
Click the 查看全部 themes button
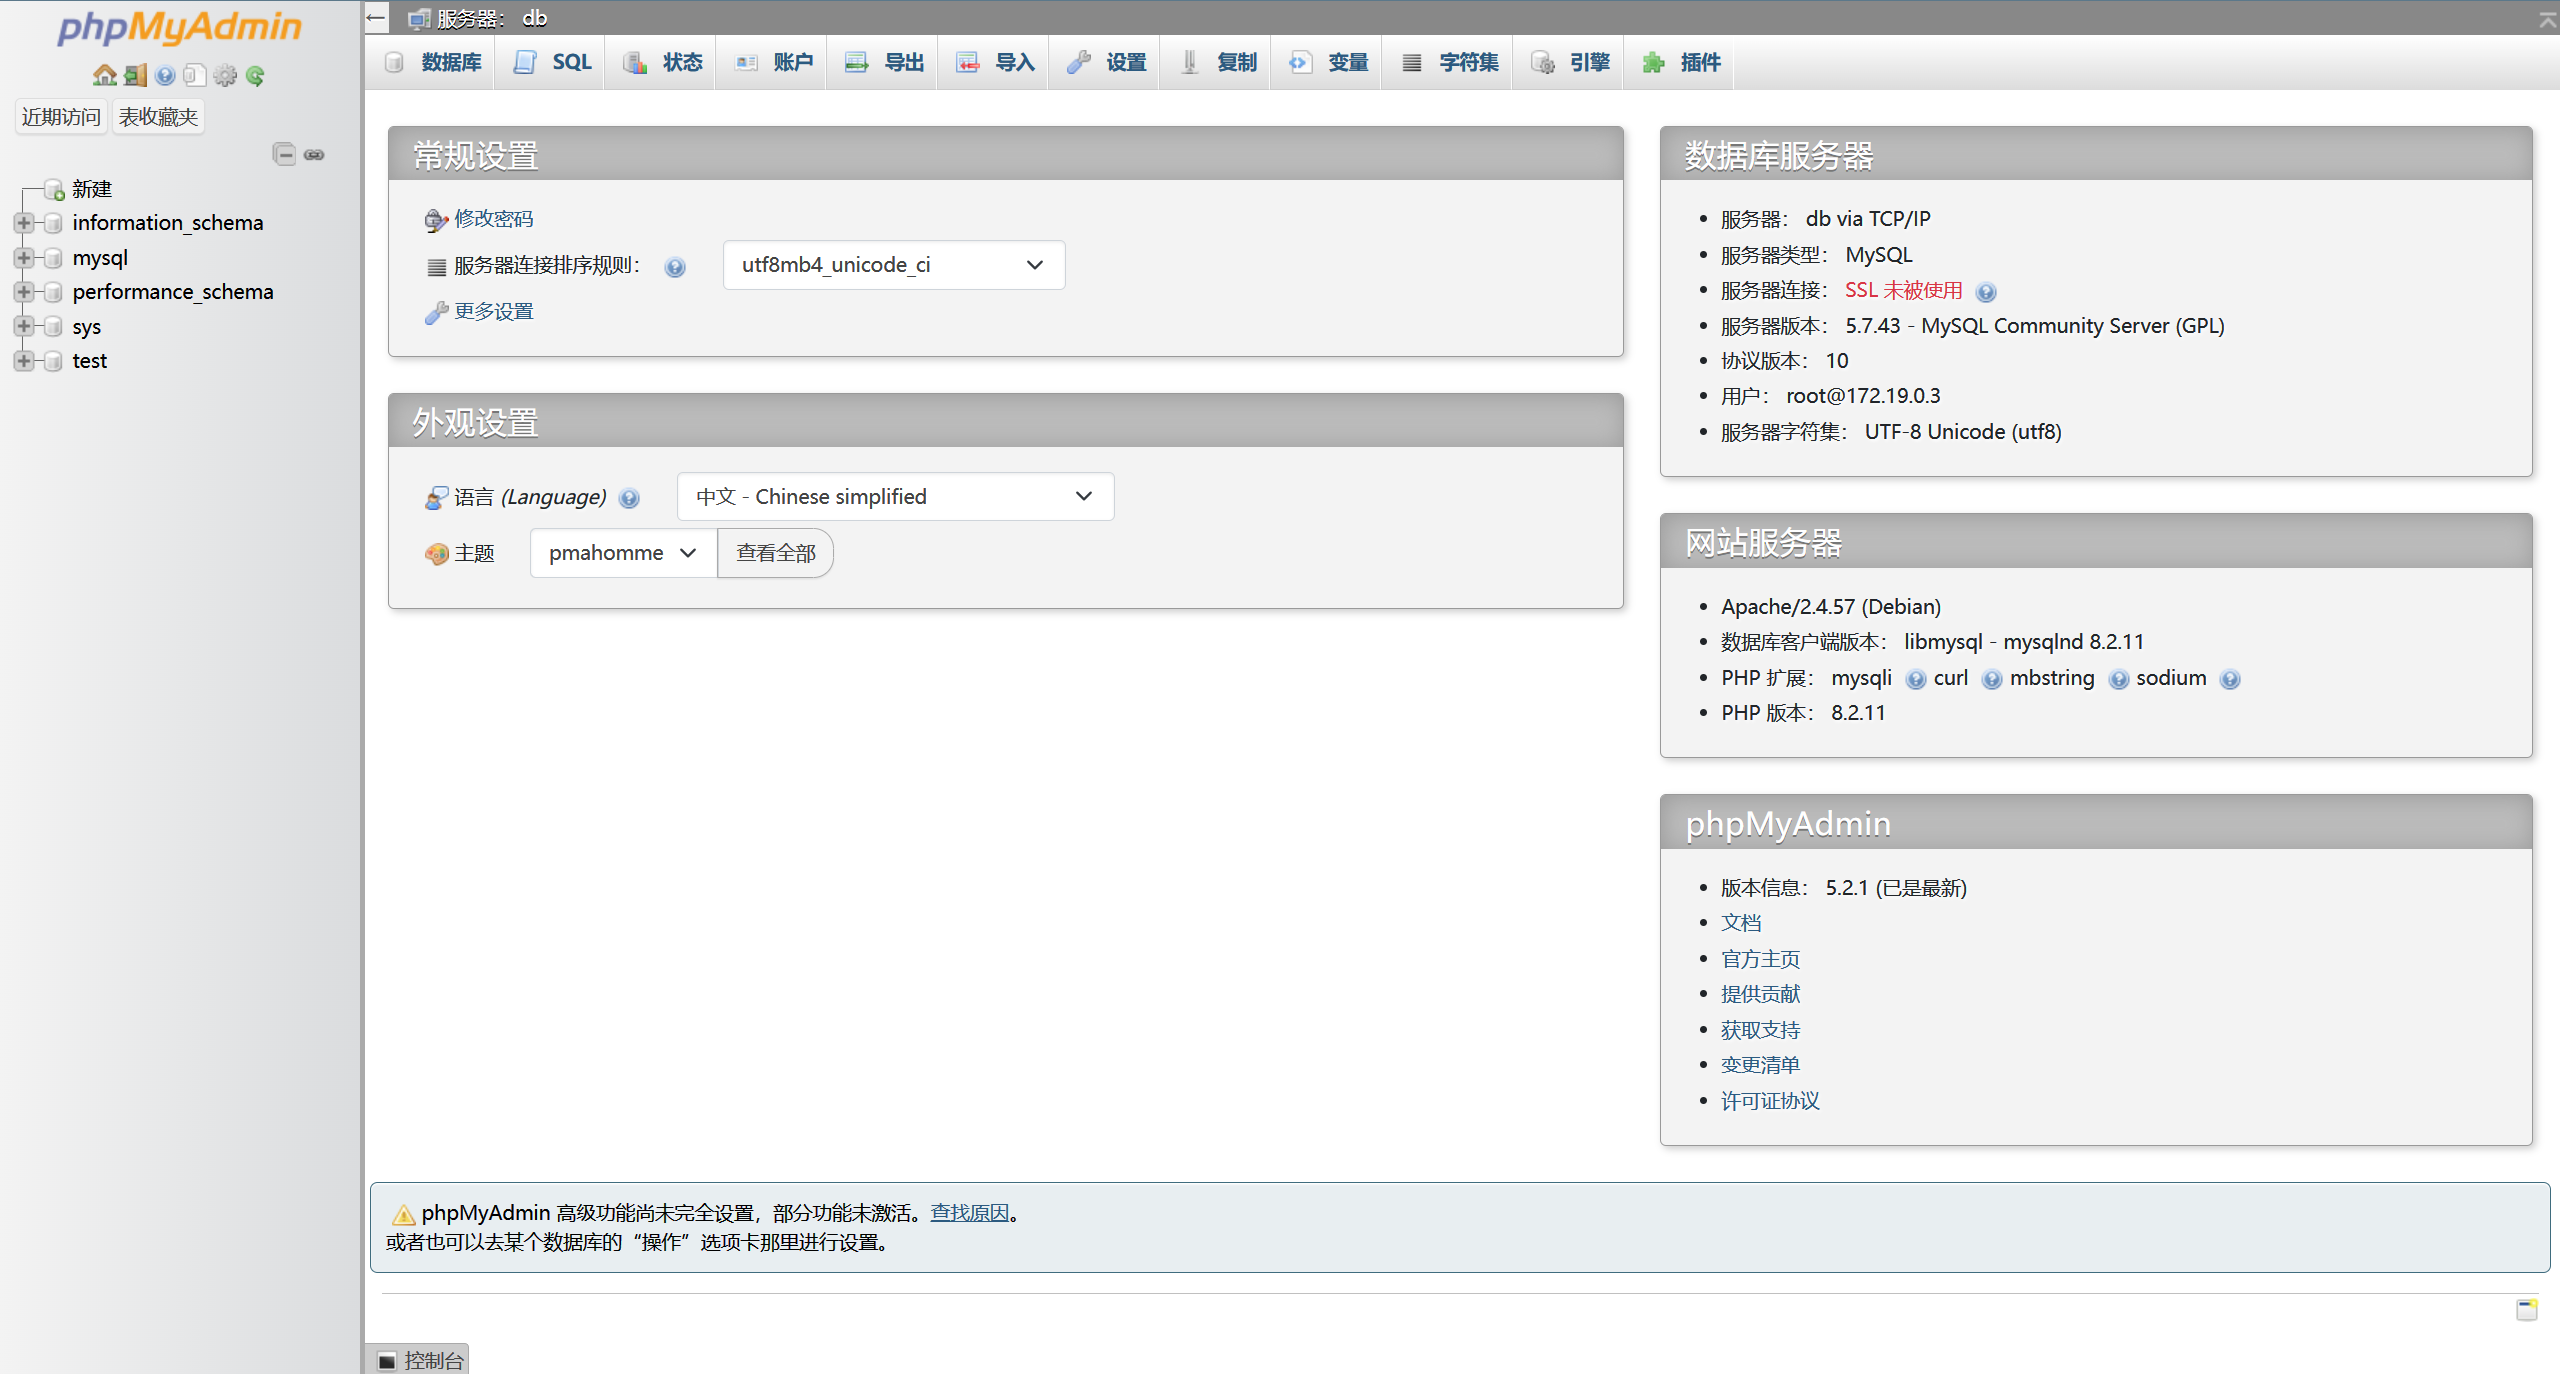[x=775, y=553]
